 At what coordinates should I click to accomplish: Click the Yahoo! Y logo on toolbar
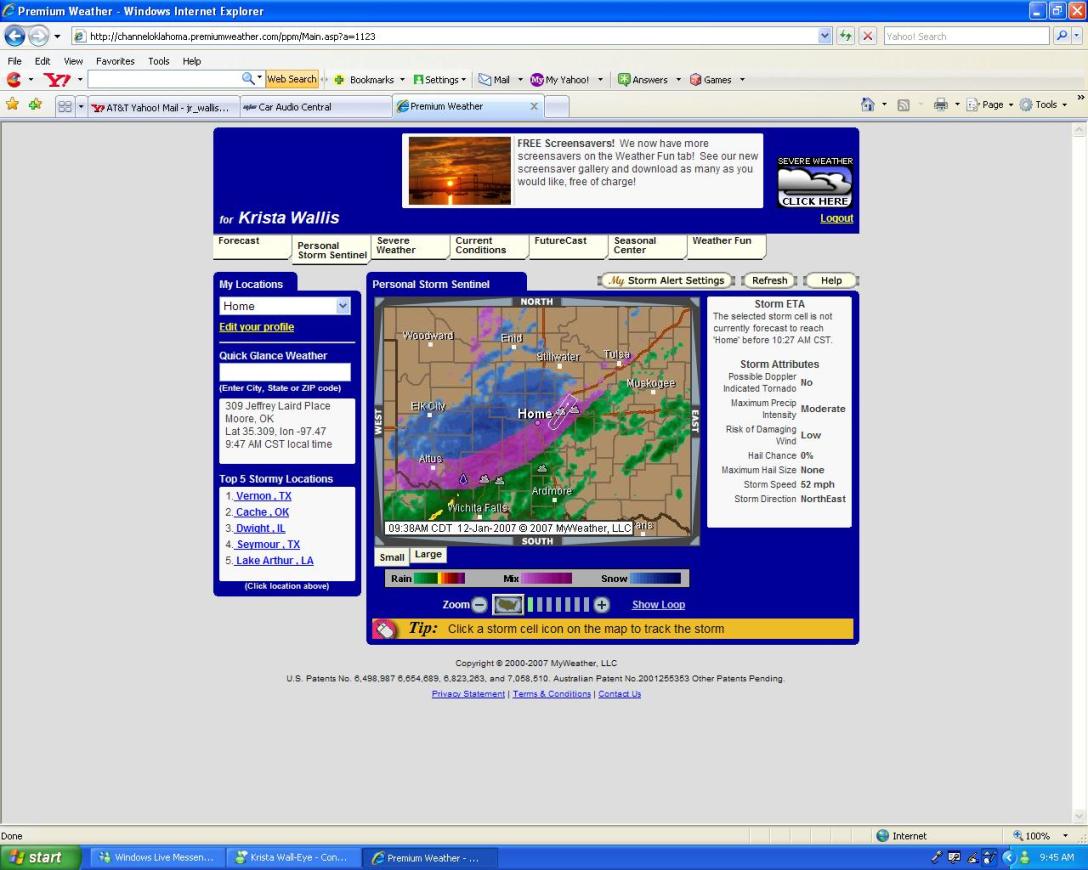[x=56, y=80]
